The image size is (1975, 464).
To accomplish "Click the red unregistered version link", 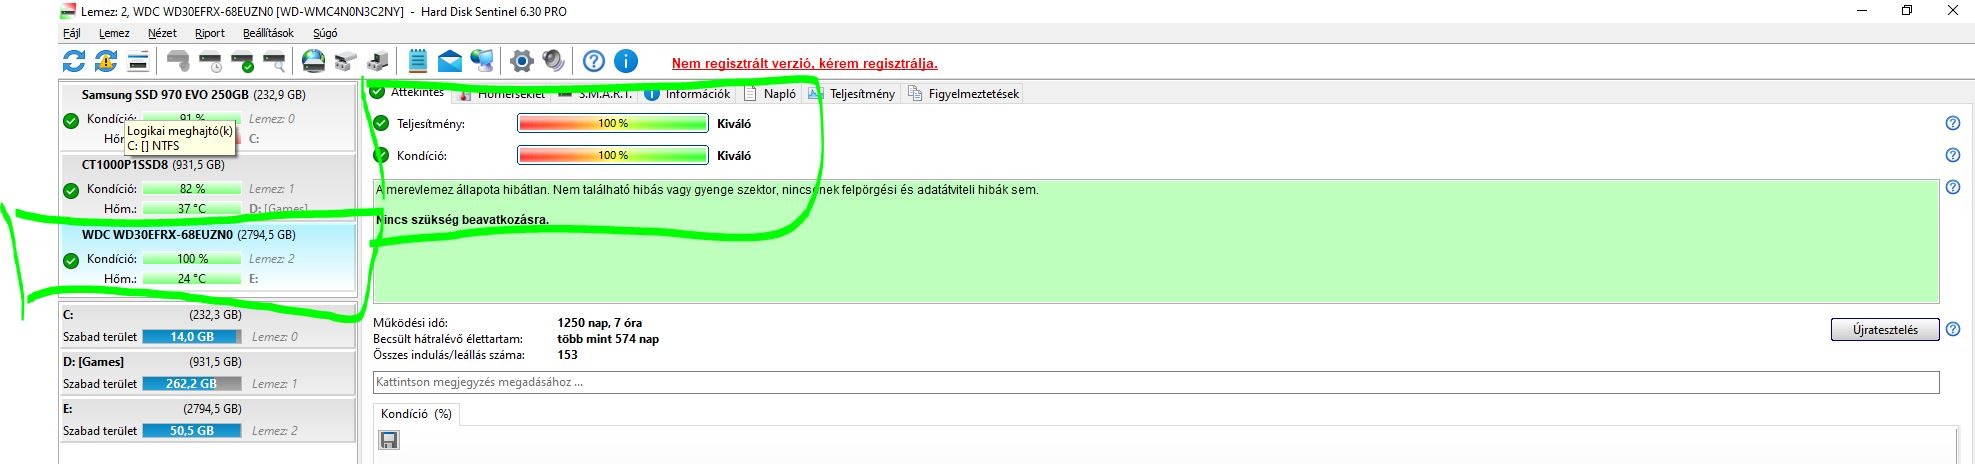I will pyautogui.click(x=805, y=63).
